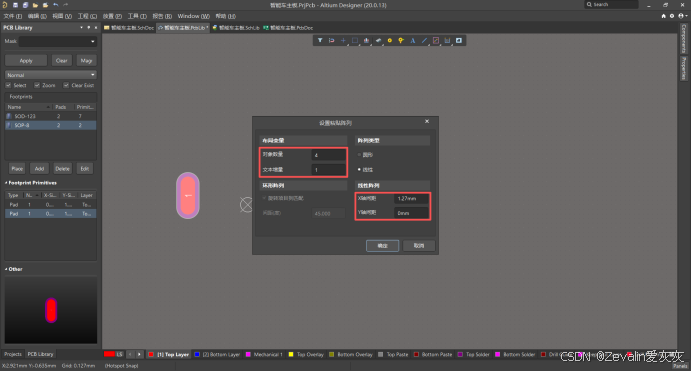The width and height of the screenshot is (692, 371).
Task: Click the yellow place via icon
Action: 390,41
